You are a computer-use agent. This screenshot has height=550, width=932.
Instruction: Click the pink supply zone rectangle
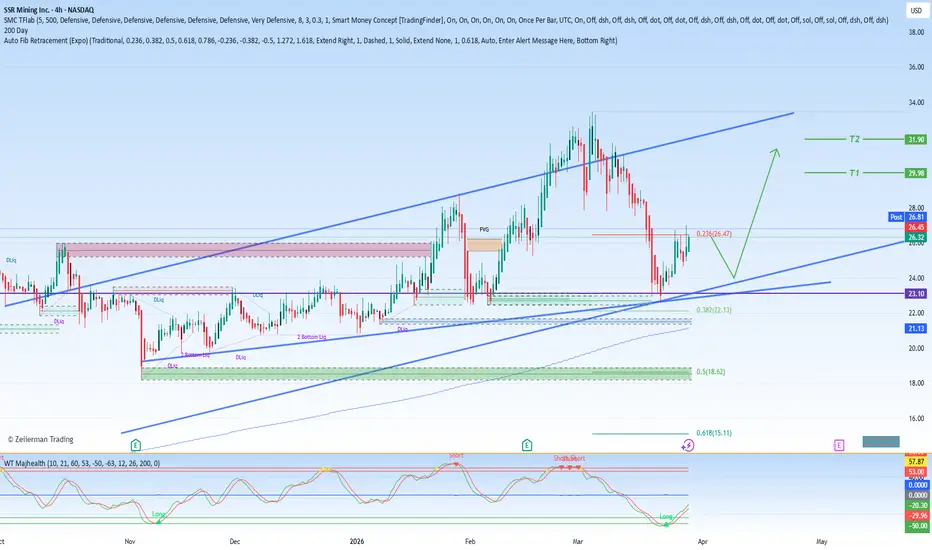pyautogui.click(x=244, y=250)
